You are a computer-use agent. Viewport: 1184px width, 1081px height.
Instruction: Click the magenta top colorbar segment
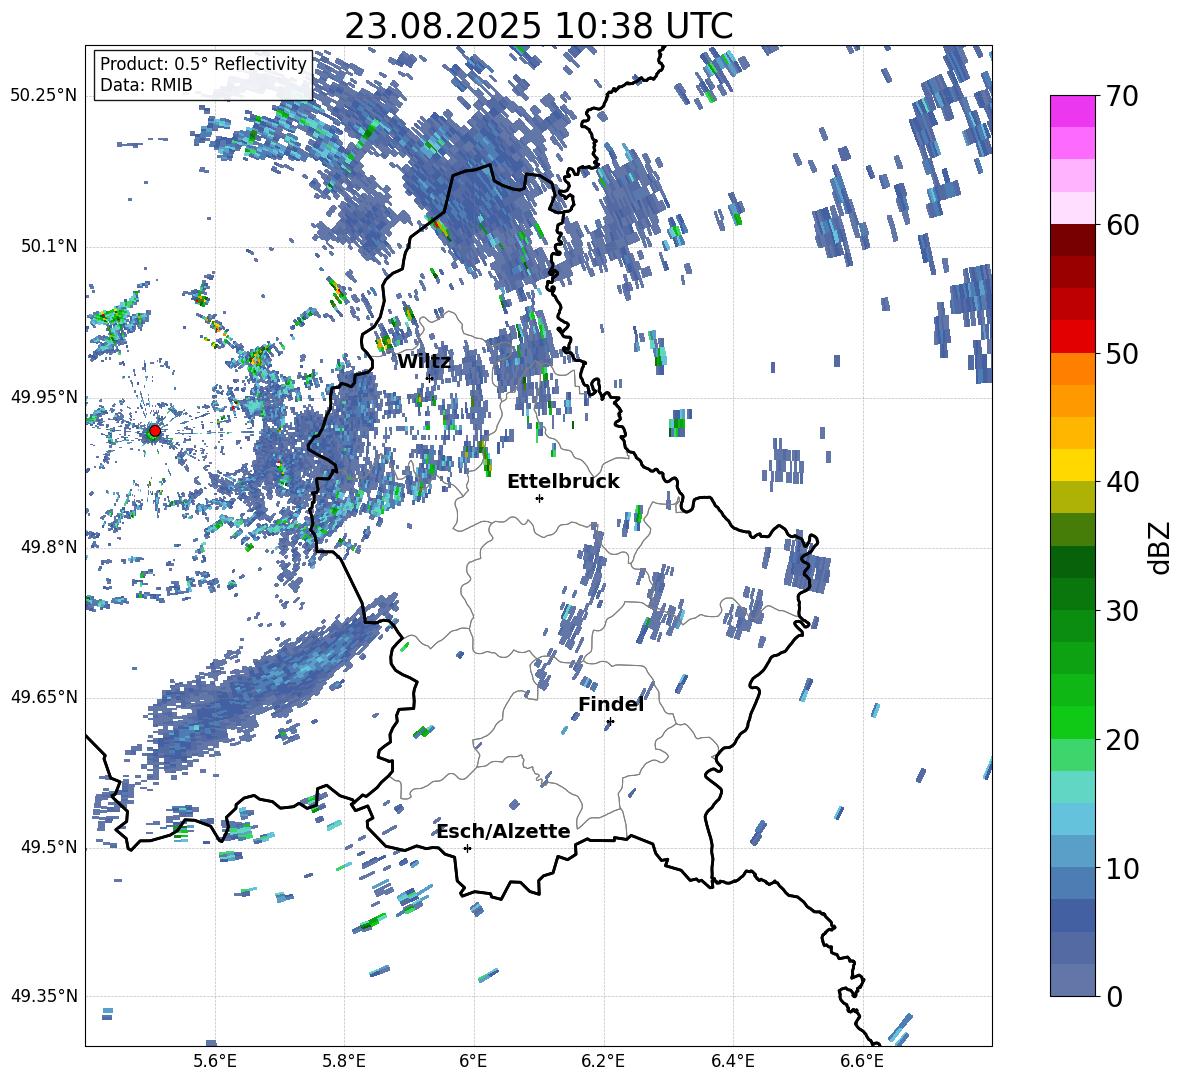click(x=1073, y=112)
